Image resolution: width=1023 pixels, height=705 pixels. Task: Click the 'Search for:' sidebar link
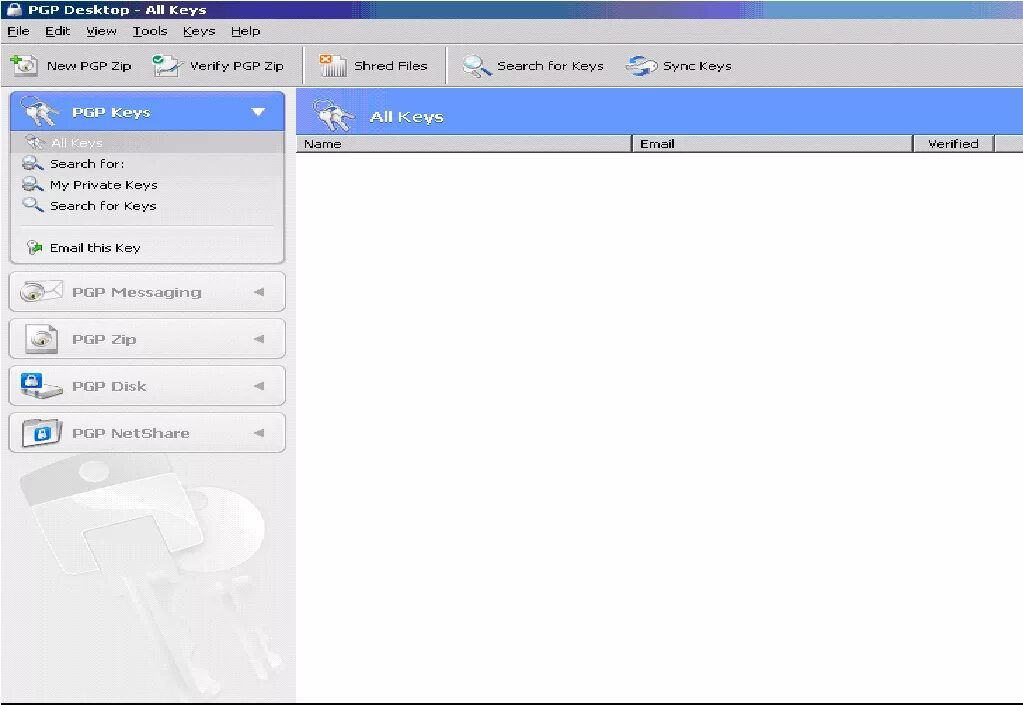coord(87,164)
